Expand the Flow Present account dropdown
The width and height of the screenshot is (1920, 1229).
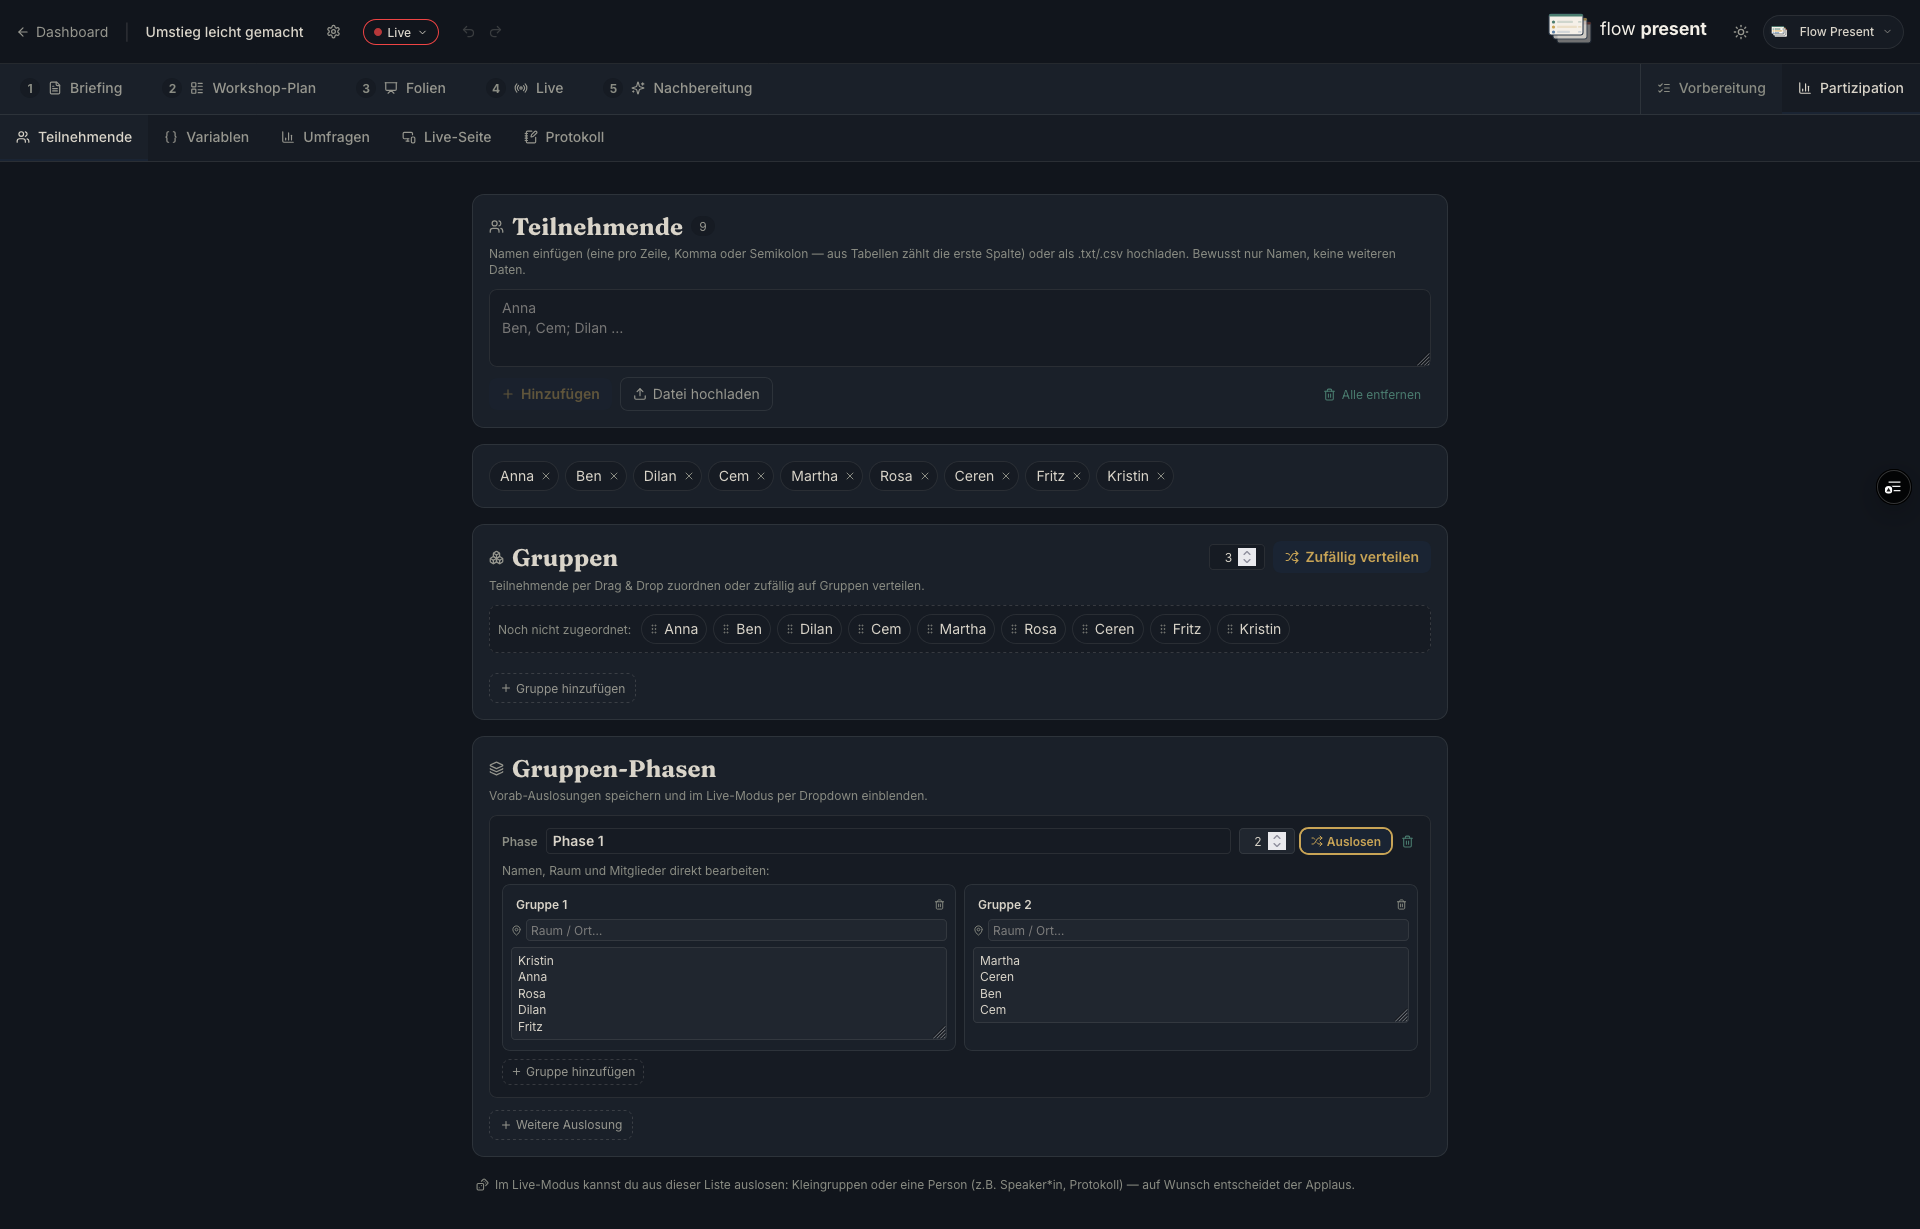pyautogui.click(x=1833, y=32)
